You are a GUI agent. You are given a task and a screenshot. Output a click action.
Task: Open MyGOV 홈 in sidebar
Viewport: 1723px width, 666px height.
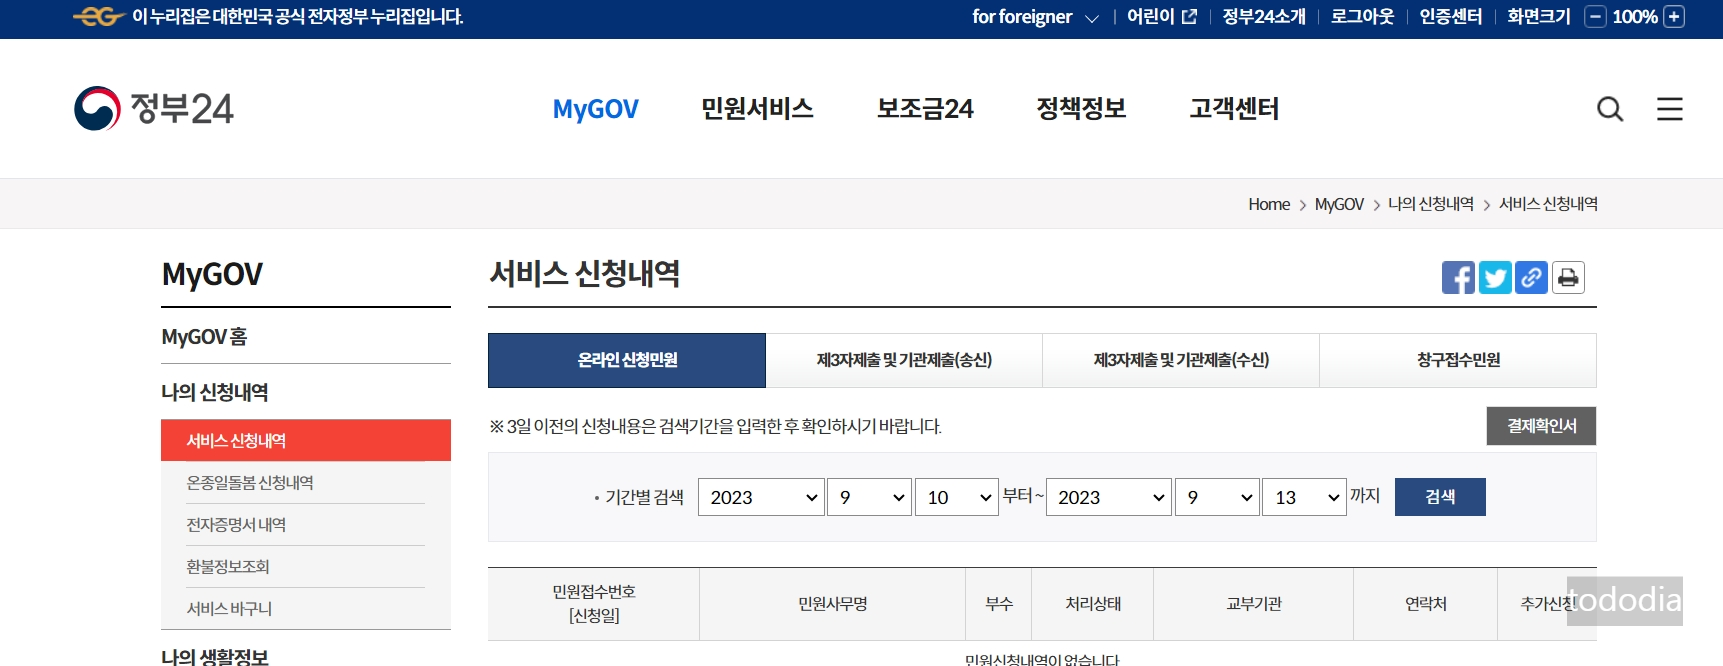204,337
